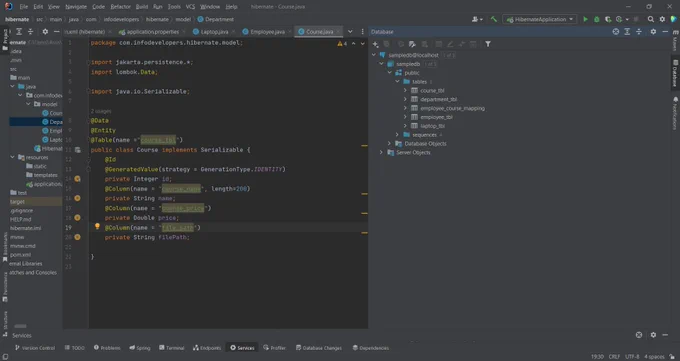Expand the Server Objects node

coord(381,152)
